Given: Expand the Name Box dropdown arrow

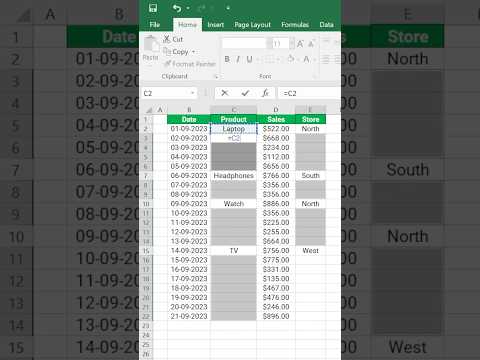Looking at the screenshot, I should coord(193,93).
